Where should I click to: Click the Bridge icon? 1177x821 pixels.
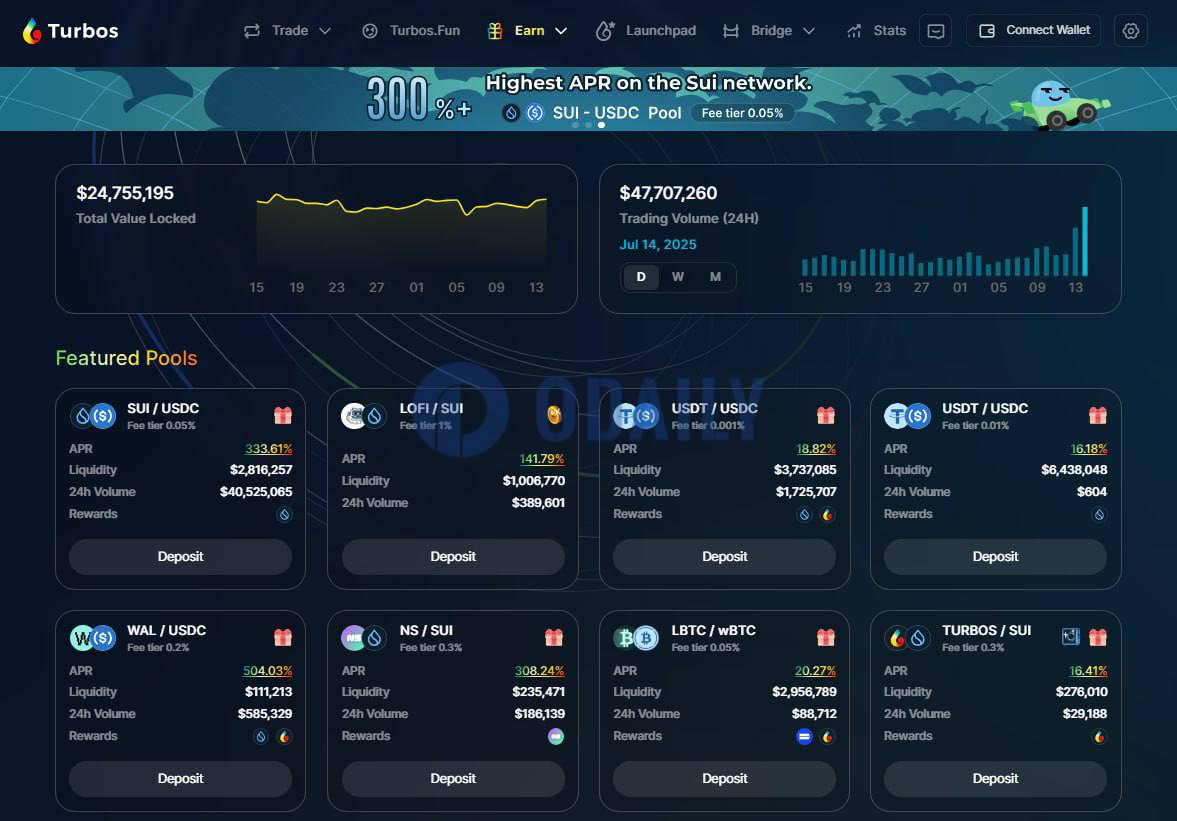[730, 31]
